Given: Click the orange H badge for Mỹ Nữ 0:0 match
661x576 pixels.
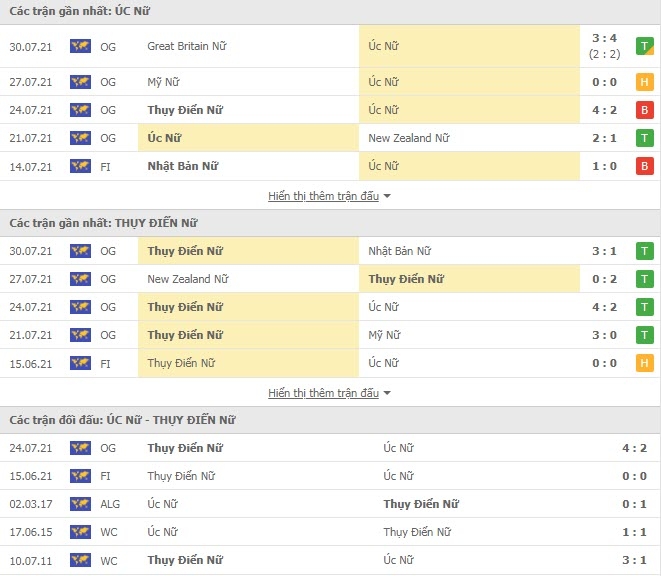Looking at the screenshot, I should (645, 82).
